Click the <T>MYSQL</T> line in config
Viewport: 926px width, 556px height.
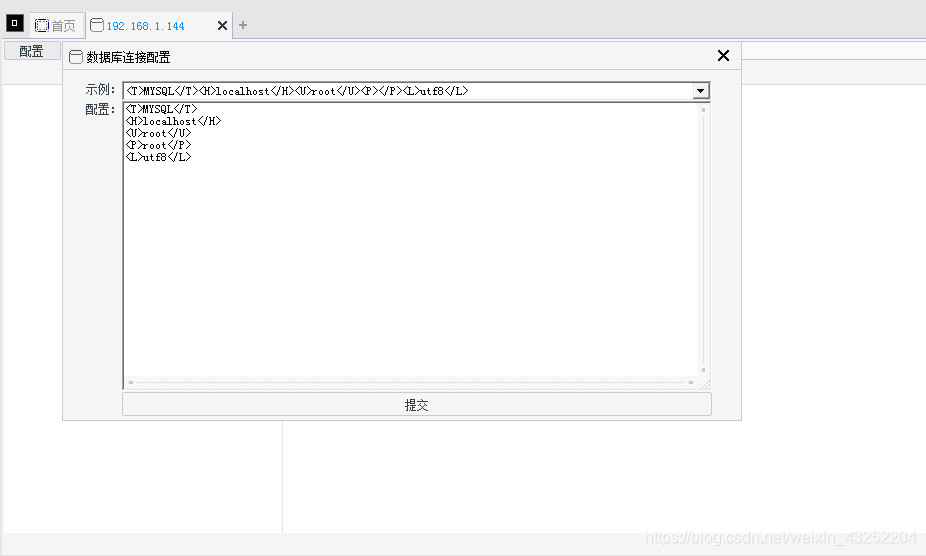161,109
